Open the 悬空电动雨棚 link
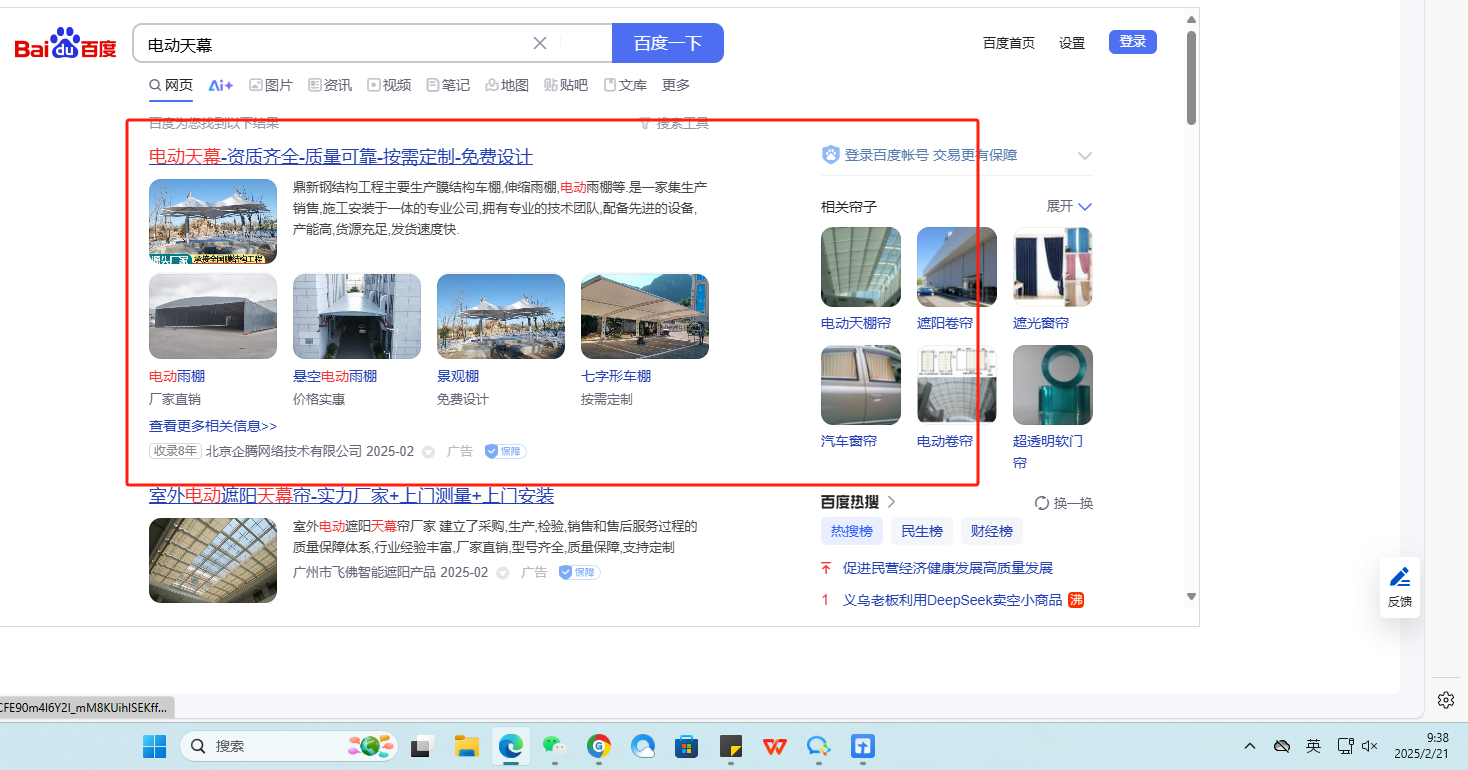This screenshot has height=770, width=1468. pyautogui.click(x=335, y=376)
